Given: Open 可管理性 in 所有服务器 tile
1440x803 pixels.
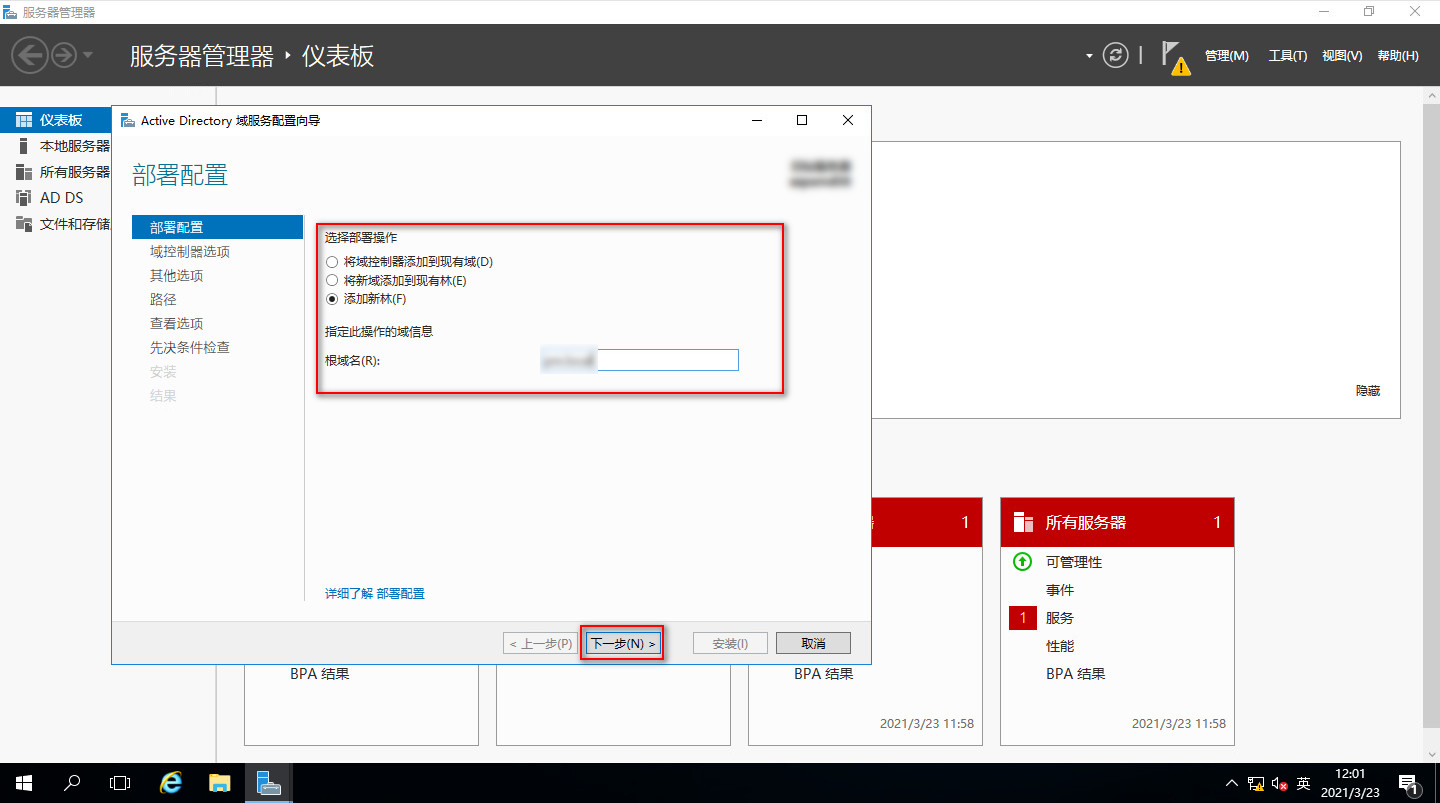Looking at the screenshot, I should 1074,562.
